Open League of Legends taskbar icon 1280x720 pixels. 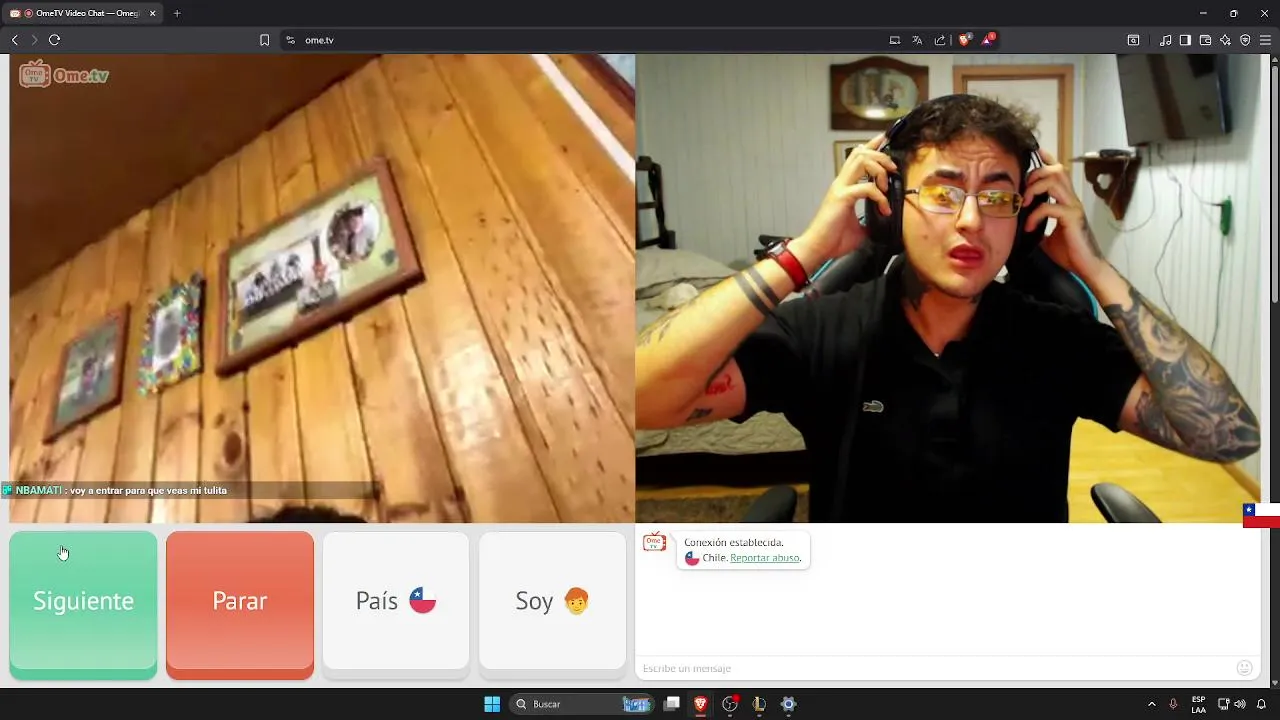click(x=759, y=704)
